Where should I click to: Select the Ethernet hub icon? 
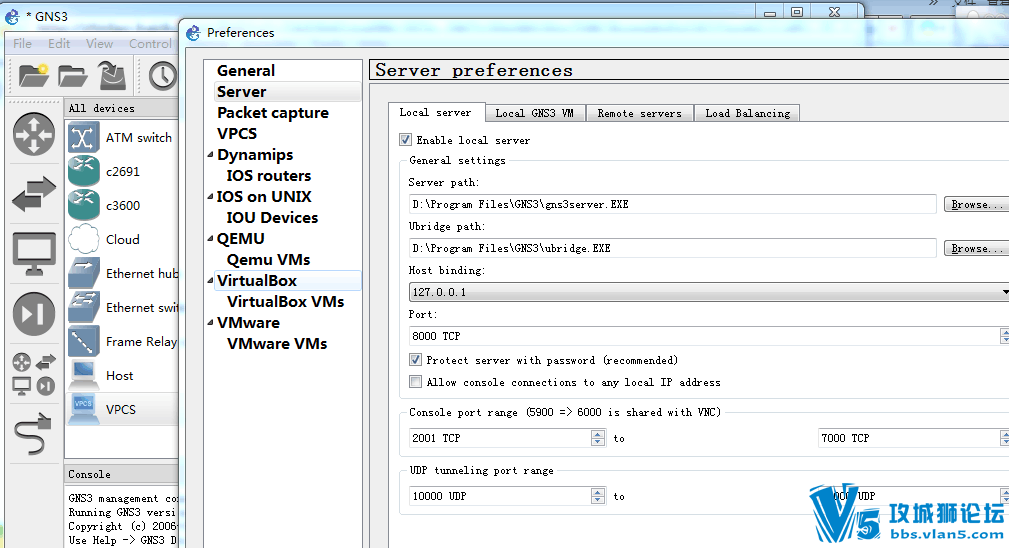84,273
